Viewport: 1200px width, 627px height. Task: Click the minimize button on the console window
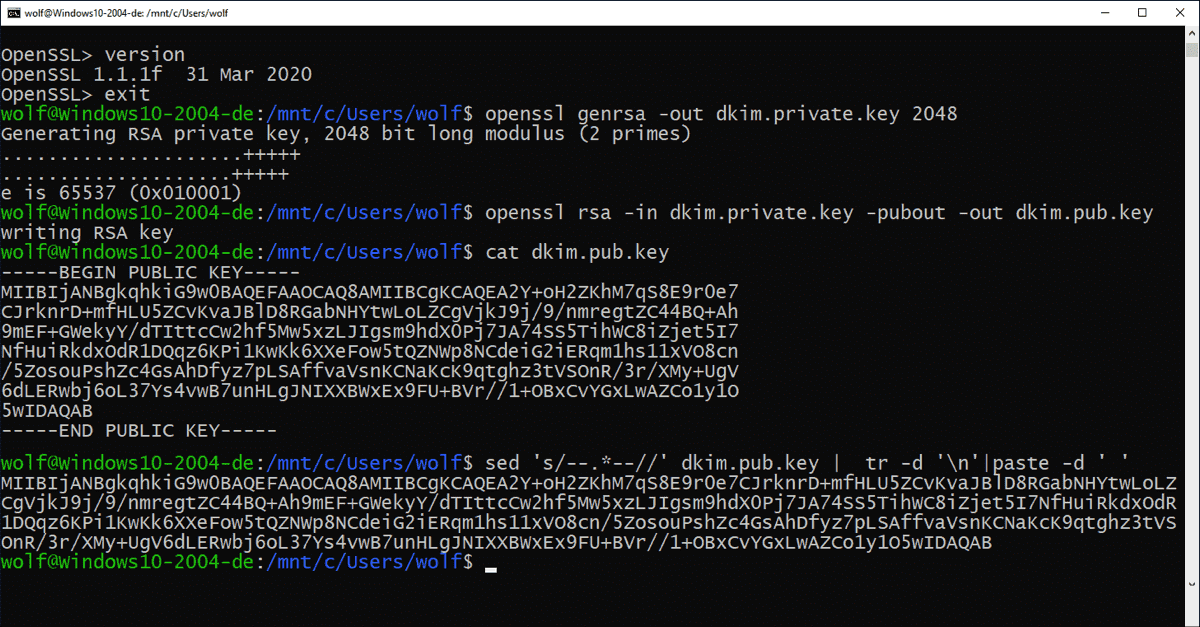[1105, 12]
